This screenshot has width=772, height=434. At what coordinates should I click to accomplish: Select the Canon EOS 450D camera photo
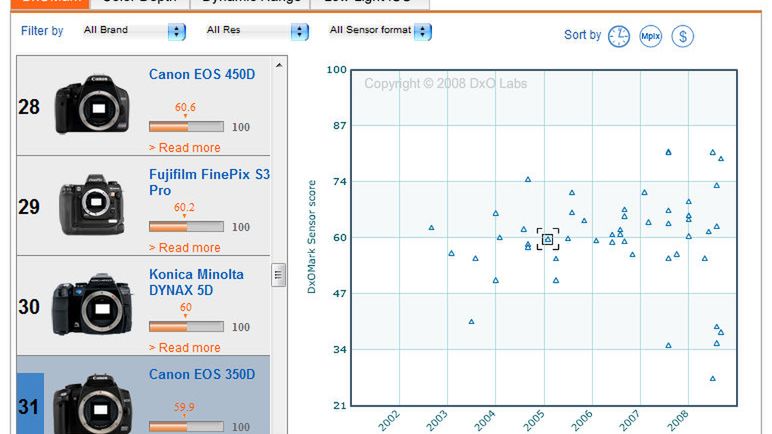(93, 104)
